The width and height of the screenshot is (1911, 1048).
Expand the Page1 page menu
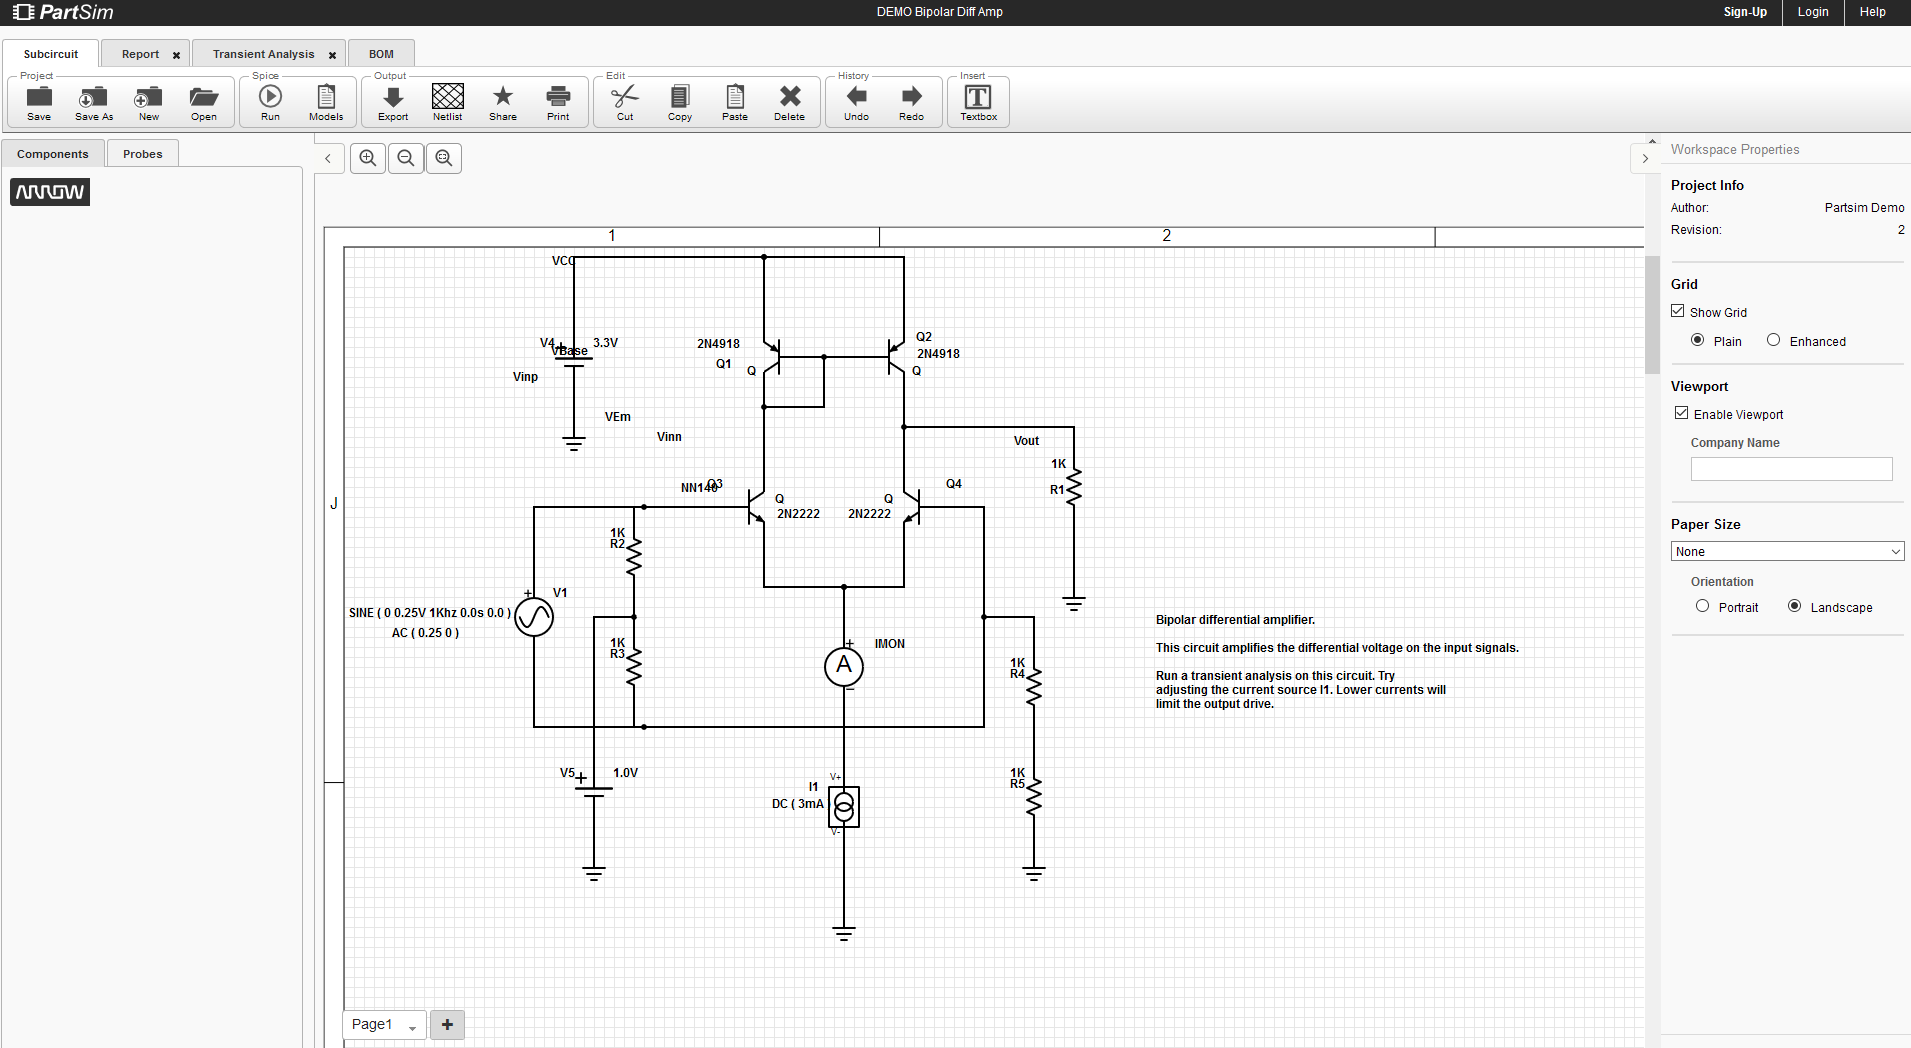click(412, 1027)
